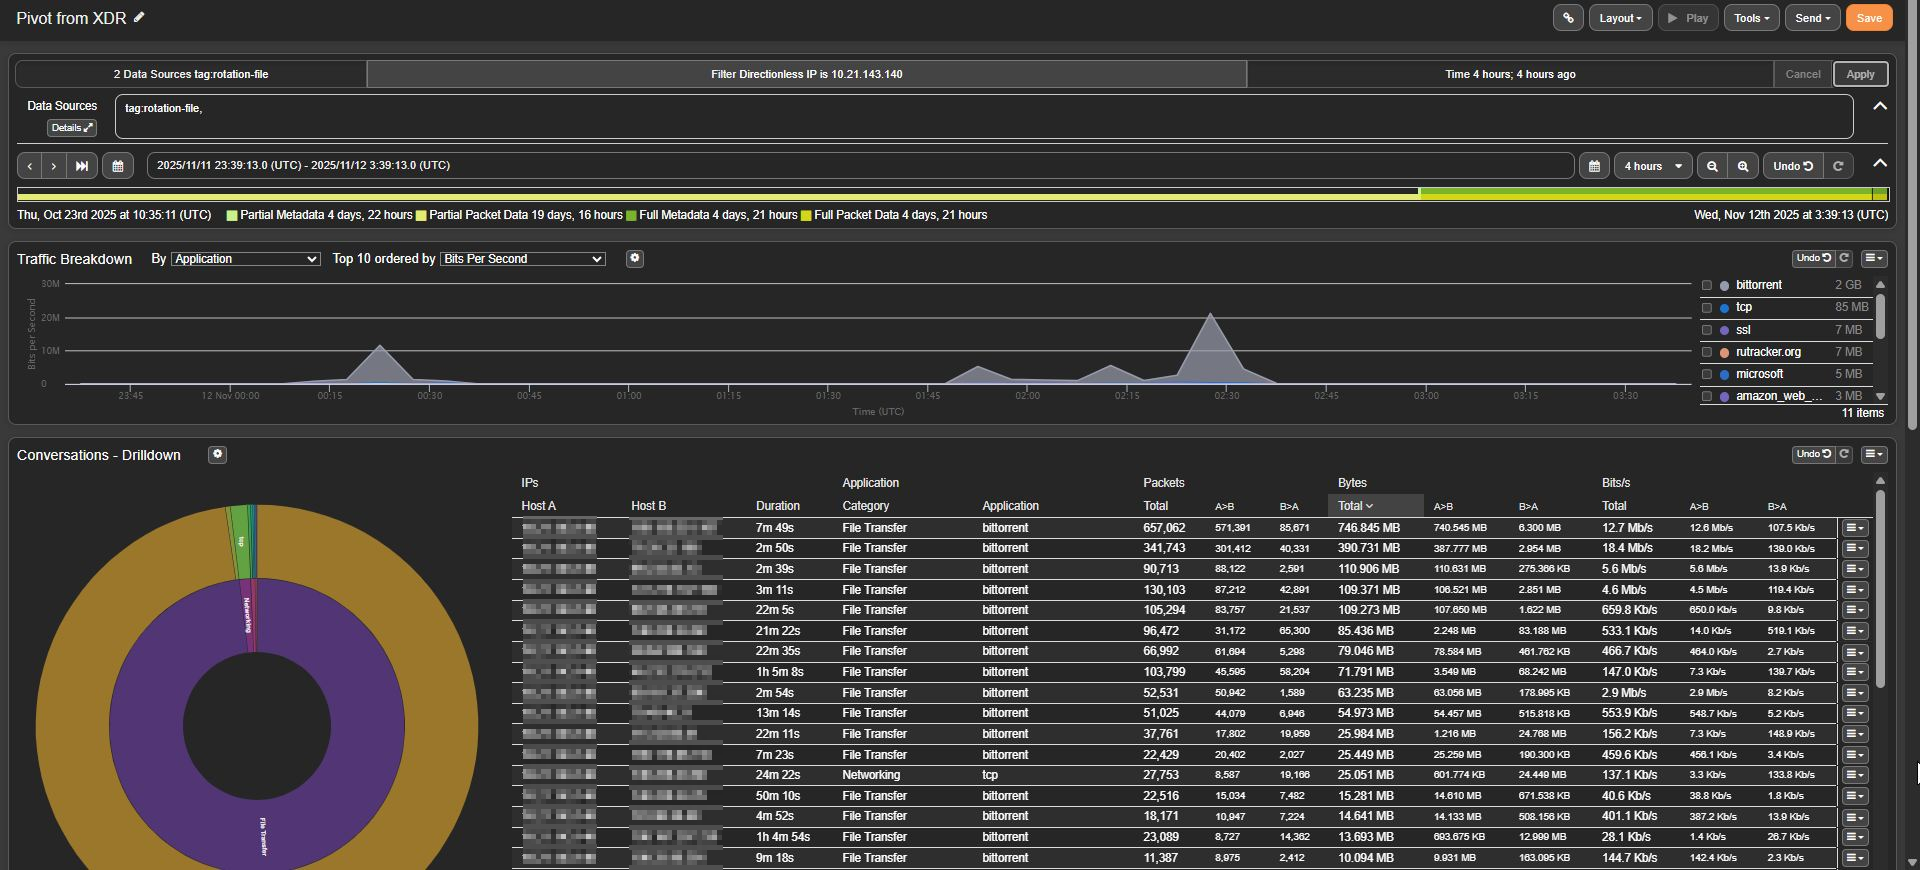Open the Traffic Breakdown 'By Application' dropdown
The height and width of the screenshot is (870, 1920).
[246, 259]
